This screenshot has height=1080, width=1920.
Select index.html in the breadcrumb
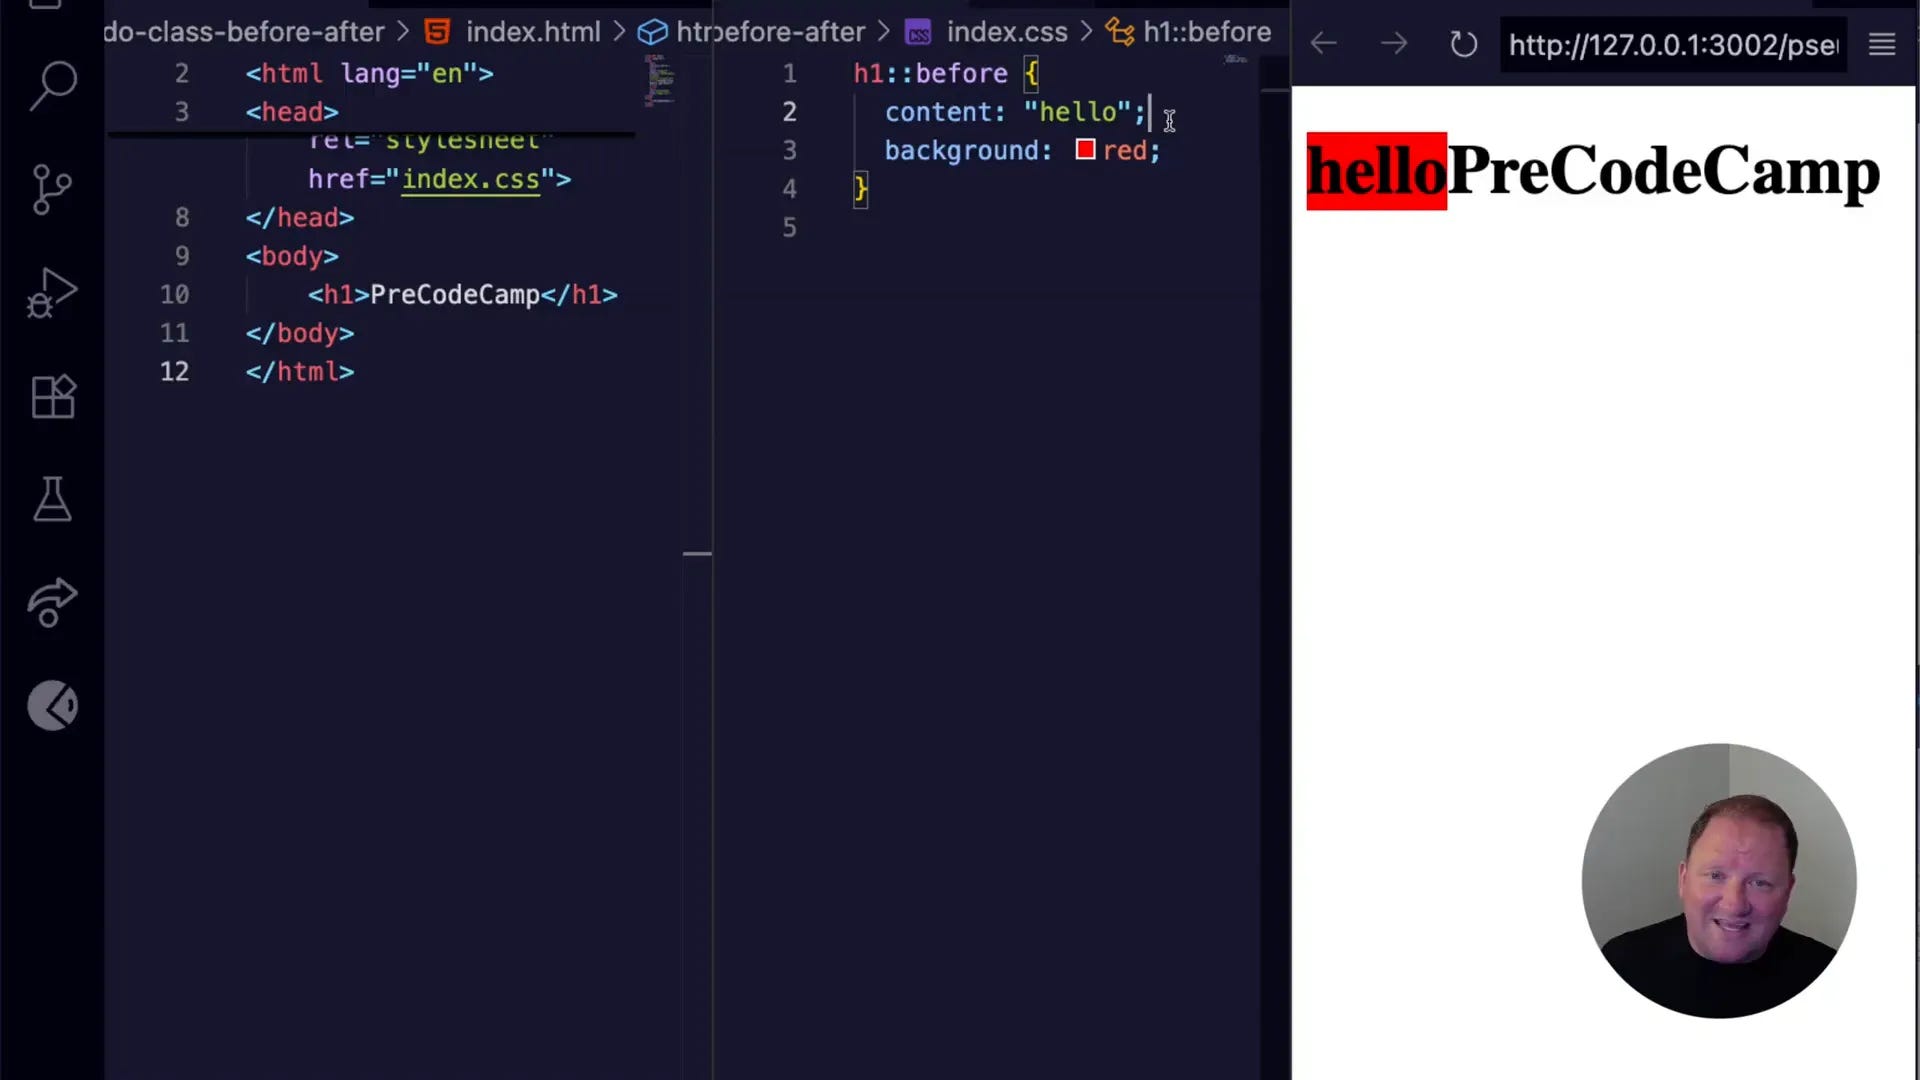(x=533, y=32)
